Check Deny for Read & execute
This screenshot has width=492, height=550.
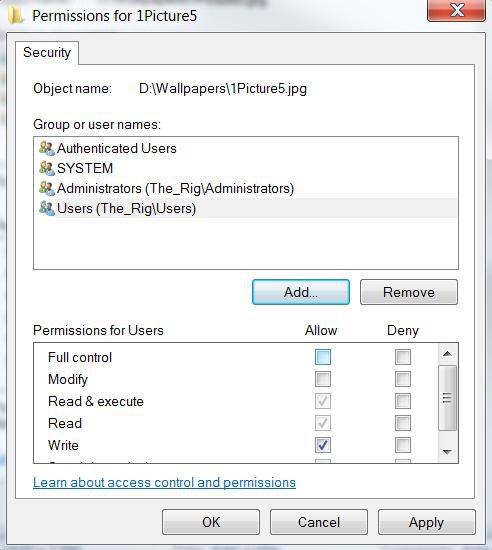pyautogui.click(x=403, y=401)
